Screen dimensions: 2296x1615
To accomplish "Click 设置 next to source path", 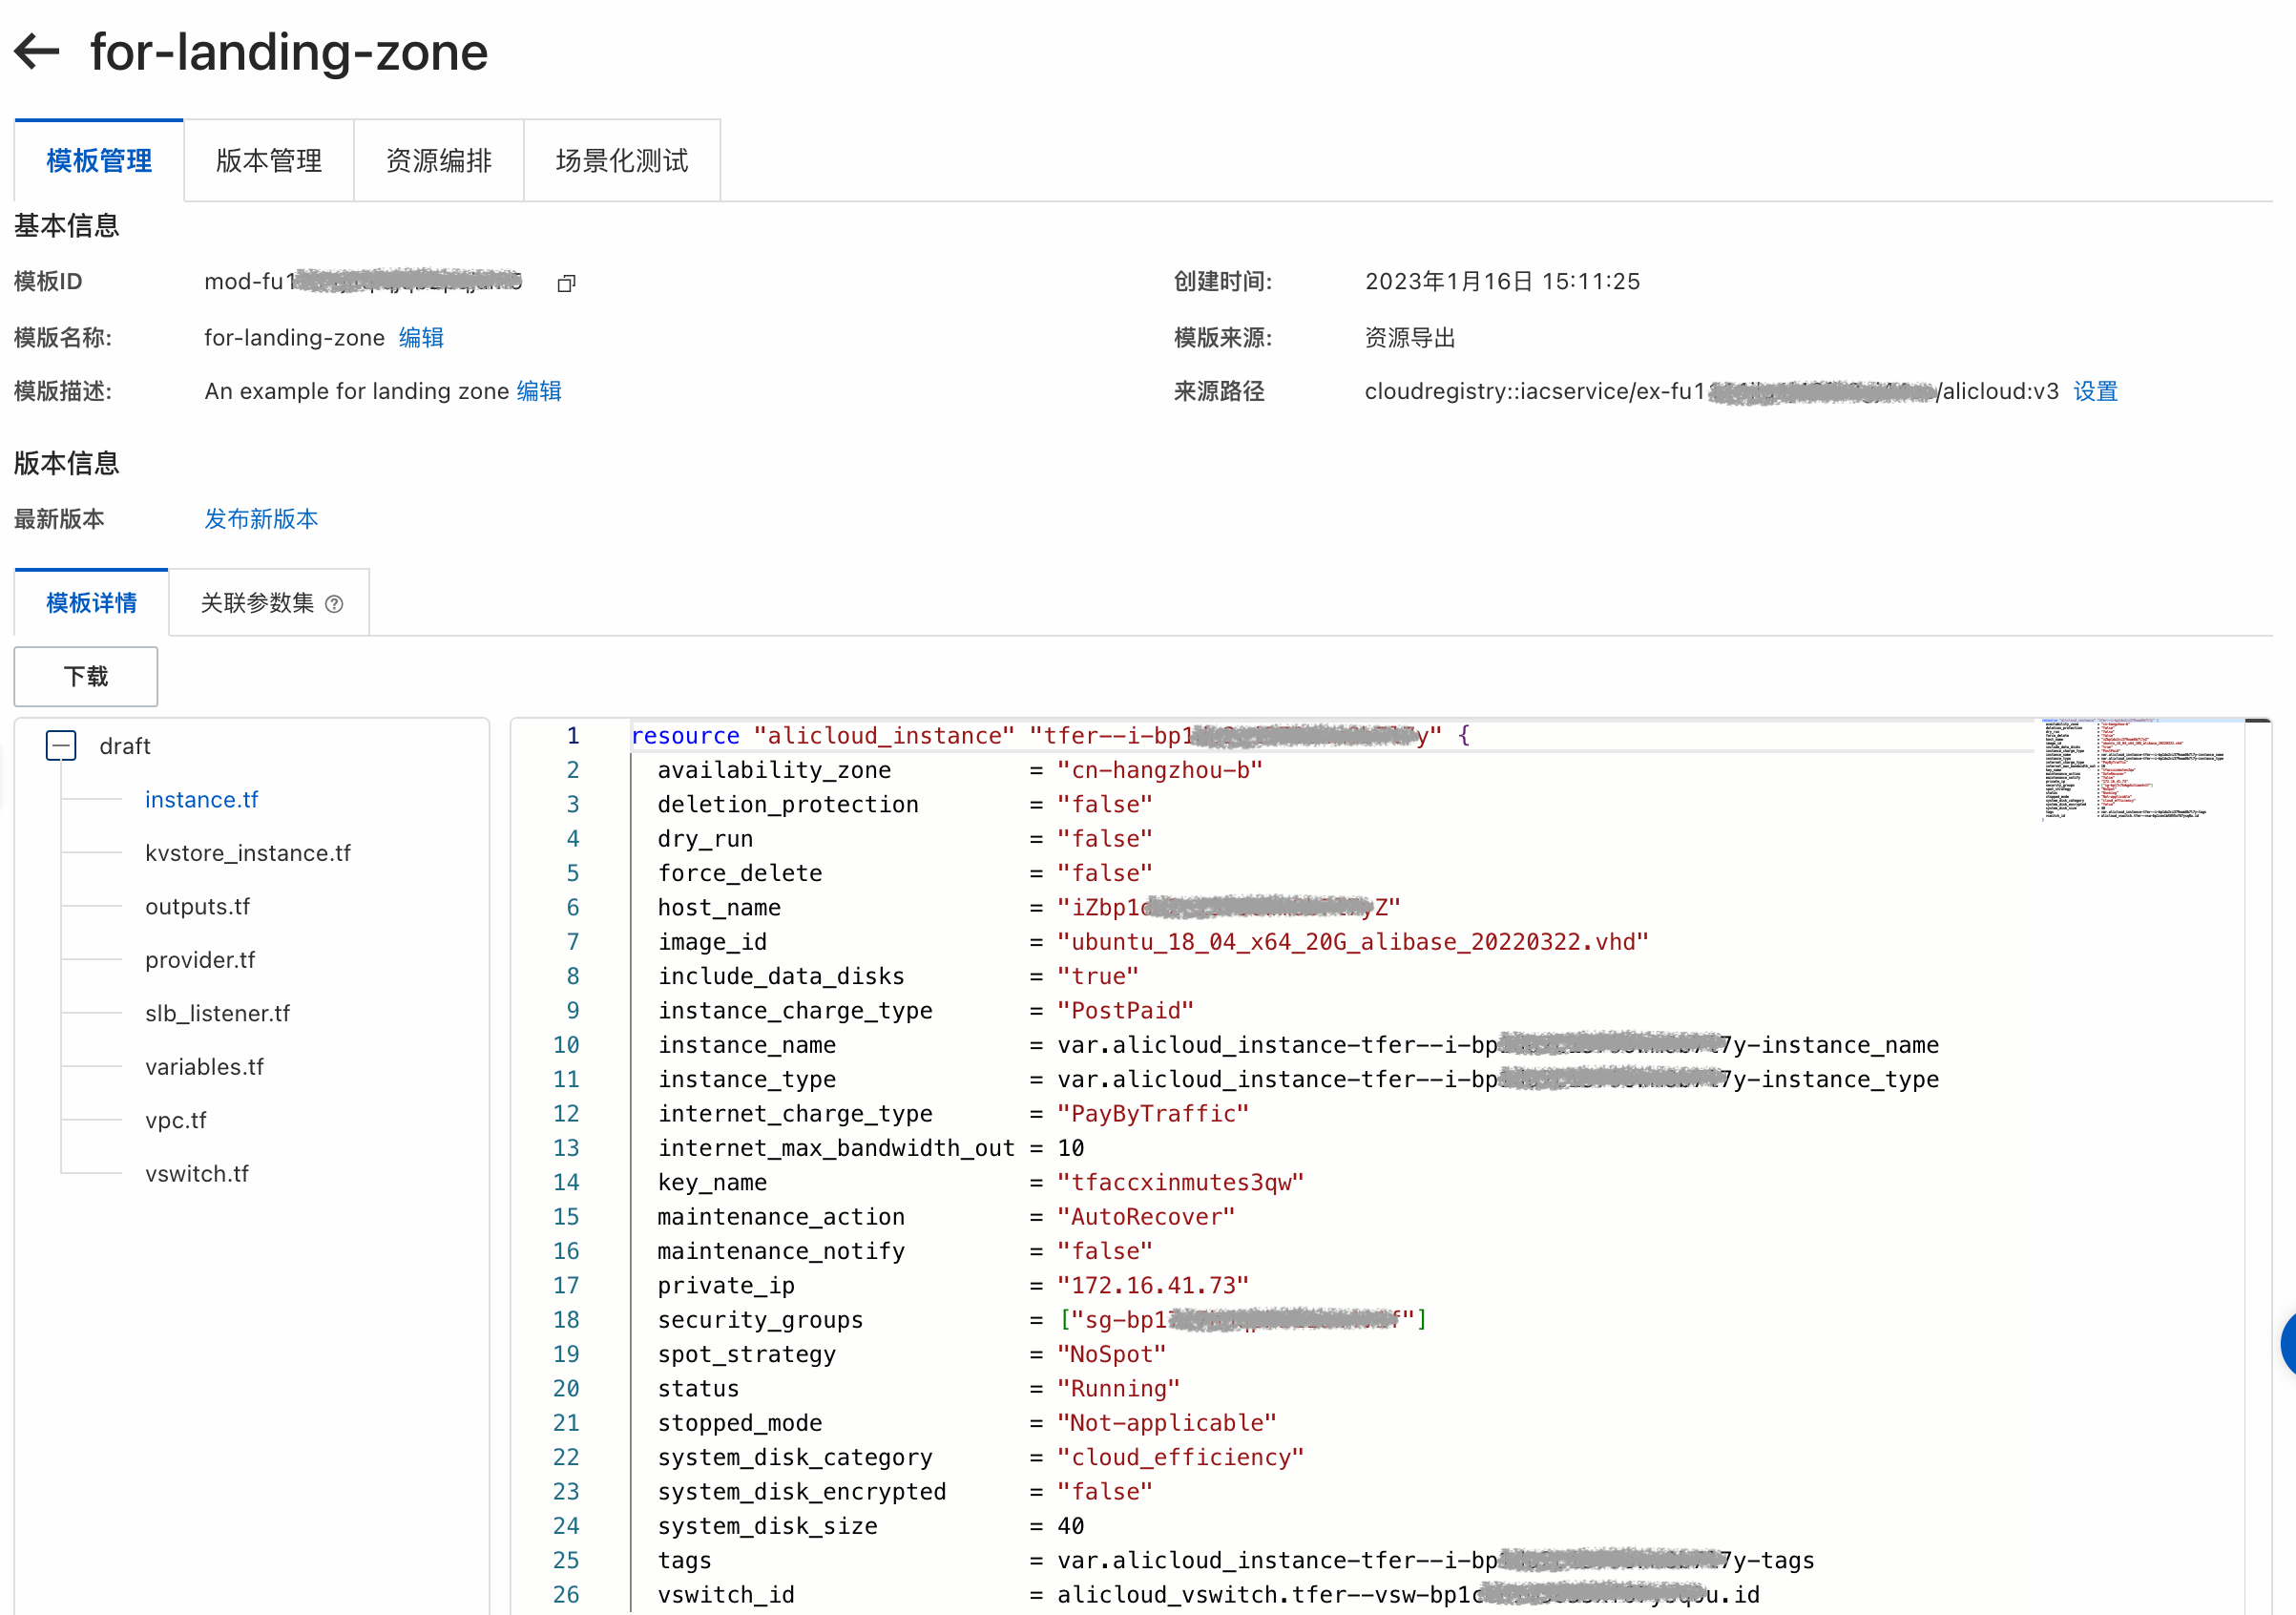I will click(x=2095, y=391).
